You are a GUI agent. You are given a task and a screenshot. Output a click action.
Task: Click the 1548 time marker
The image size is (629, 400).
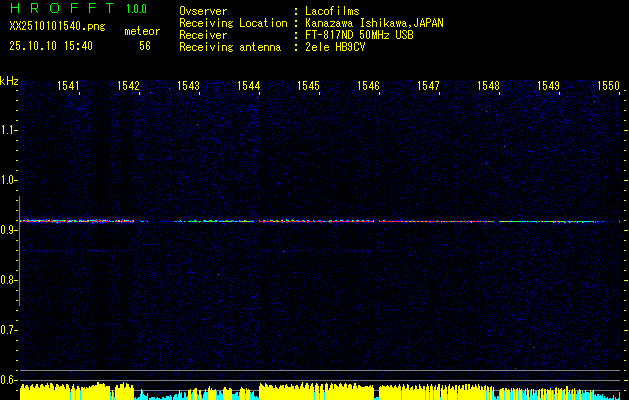pos(488,87)
